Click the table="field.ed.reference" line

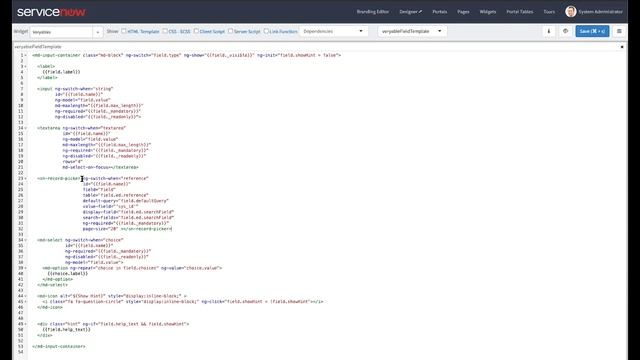[116, 195]
